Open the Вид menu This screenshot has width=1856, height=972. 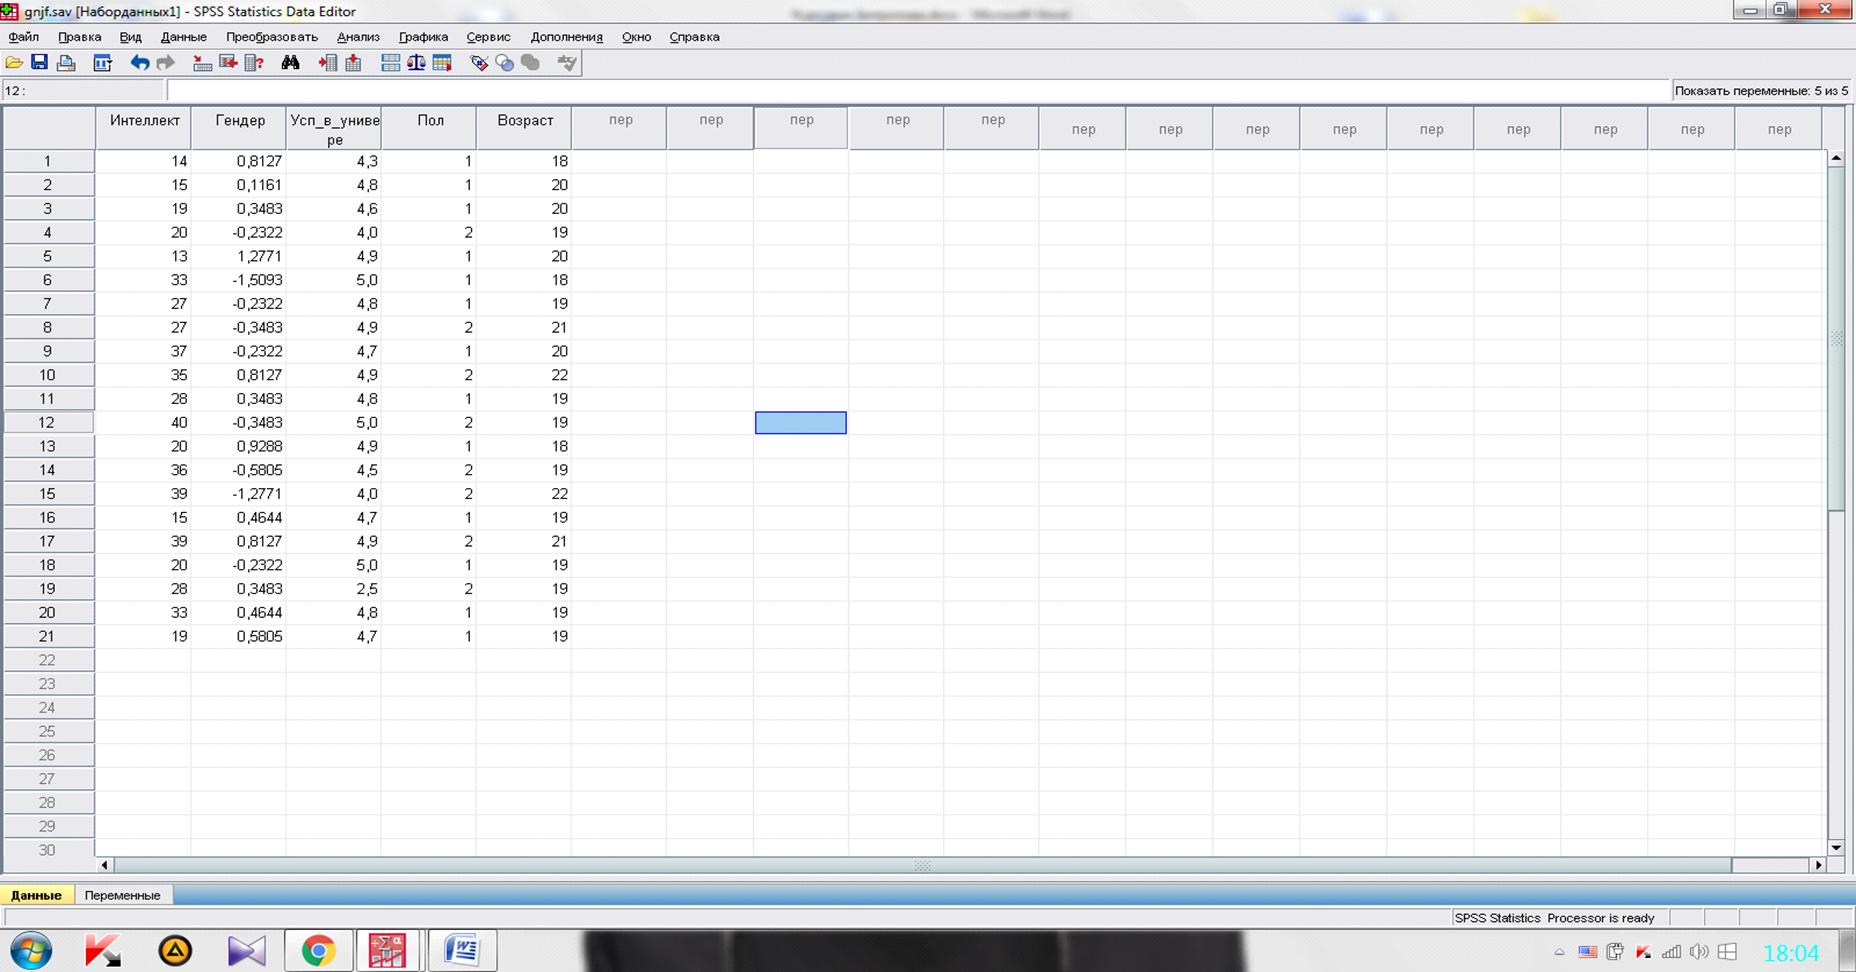[x=131, y=37]
